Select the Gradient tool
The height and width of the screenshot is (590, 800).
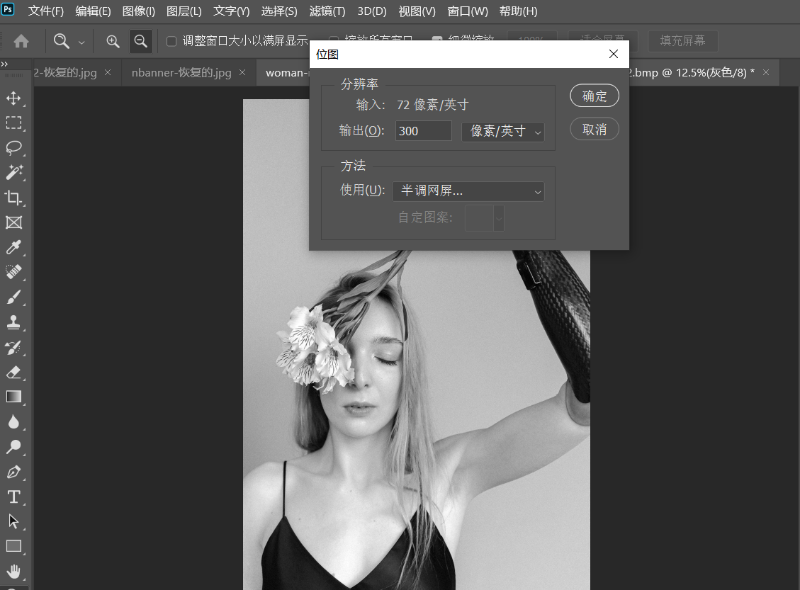tap(14, 397)
